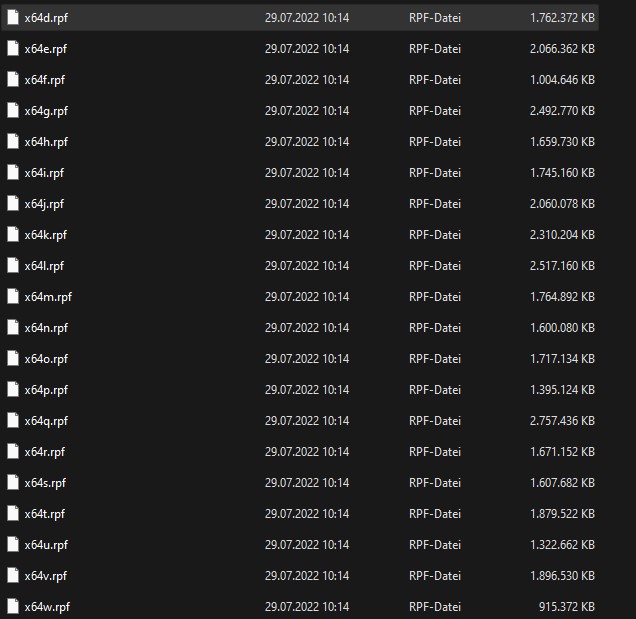
Task: Click the file icon of x64r.rpf
Action: (13, 451)
